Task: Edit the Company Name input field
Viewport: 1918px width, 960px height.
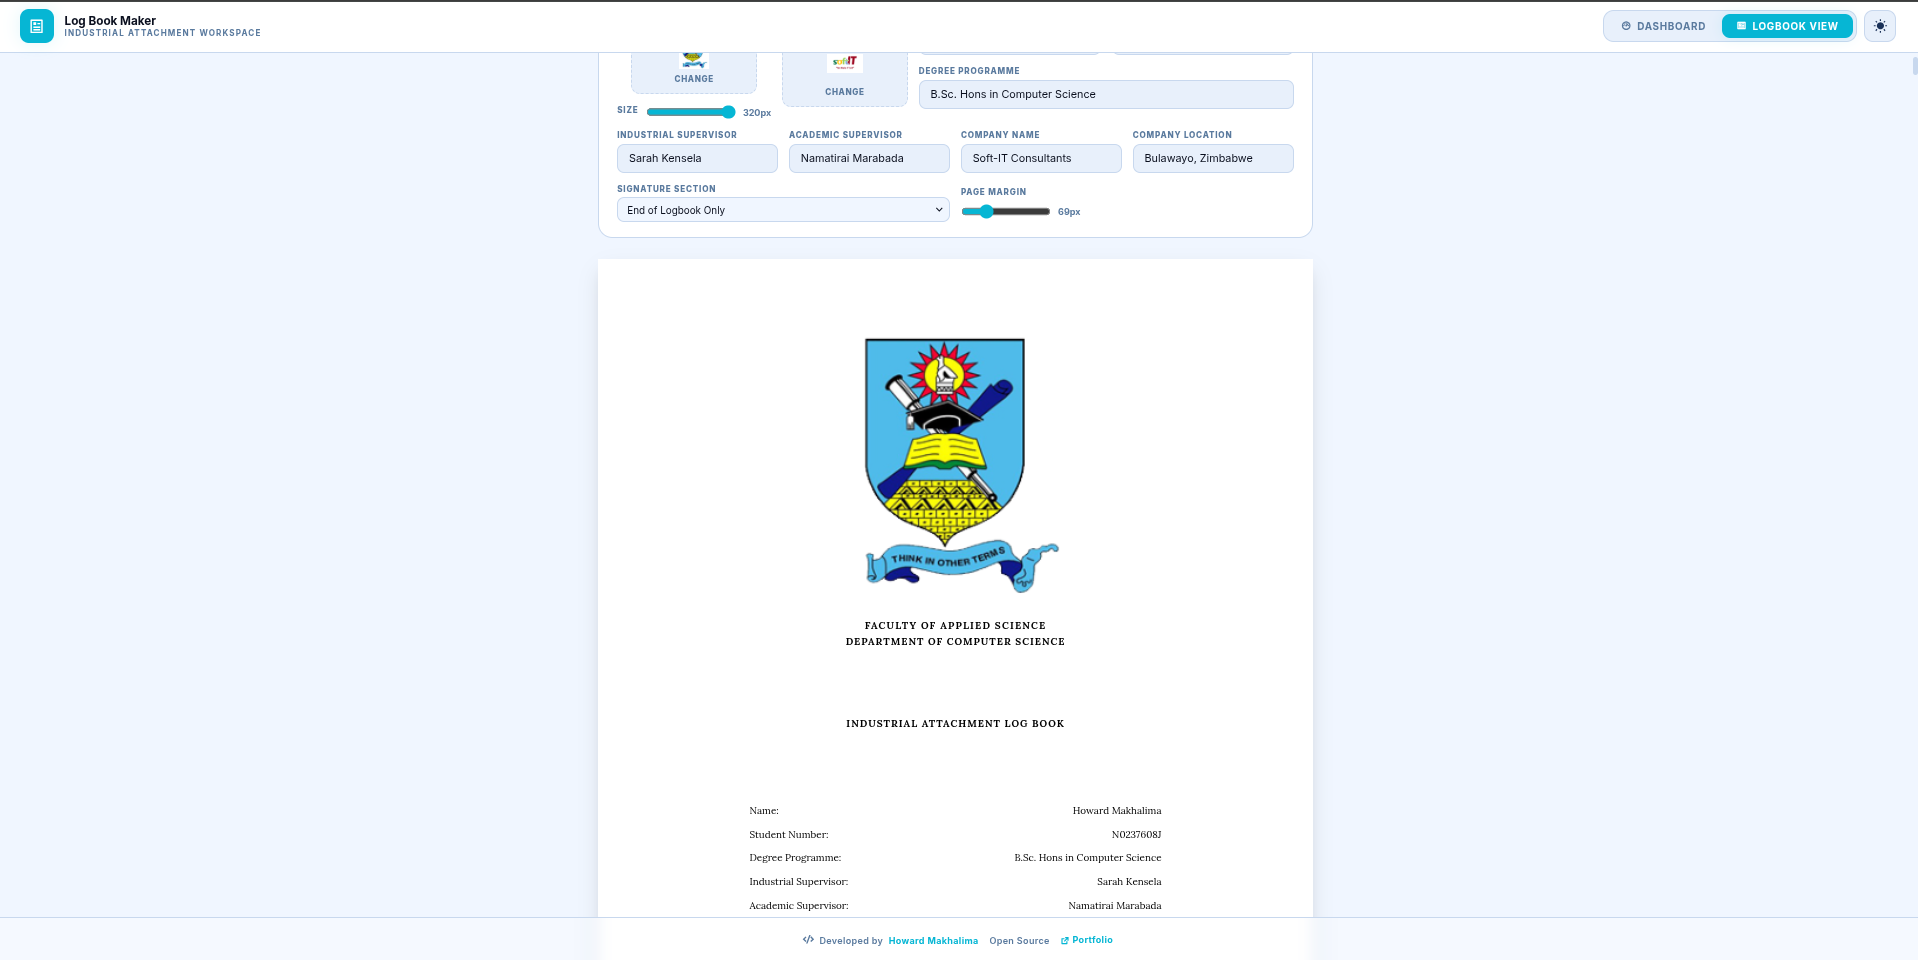Action: 1041,158
